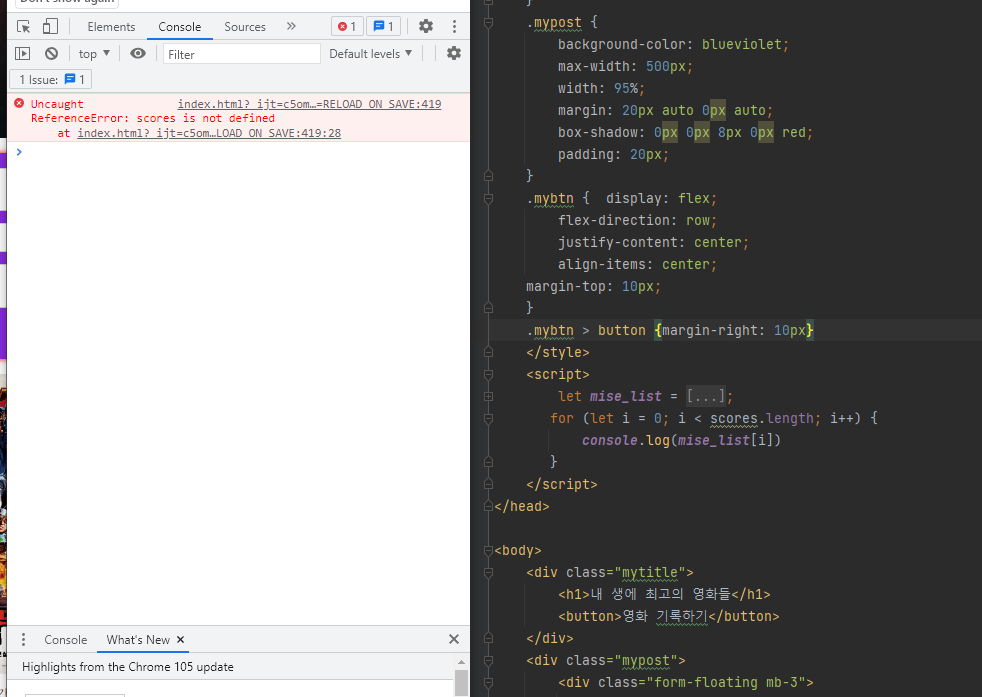Click the 'ReferenceError: scores is not defined' message
Viewport: 982px width, 697px height.
click(x=153, y=118)
